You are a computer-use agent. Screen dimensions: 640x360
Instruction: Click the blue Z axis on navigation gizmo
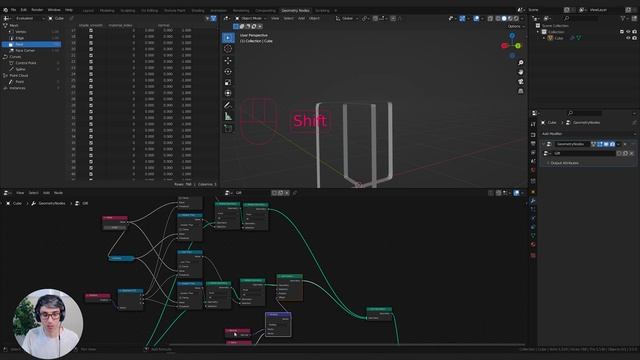tap(512, 36)
